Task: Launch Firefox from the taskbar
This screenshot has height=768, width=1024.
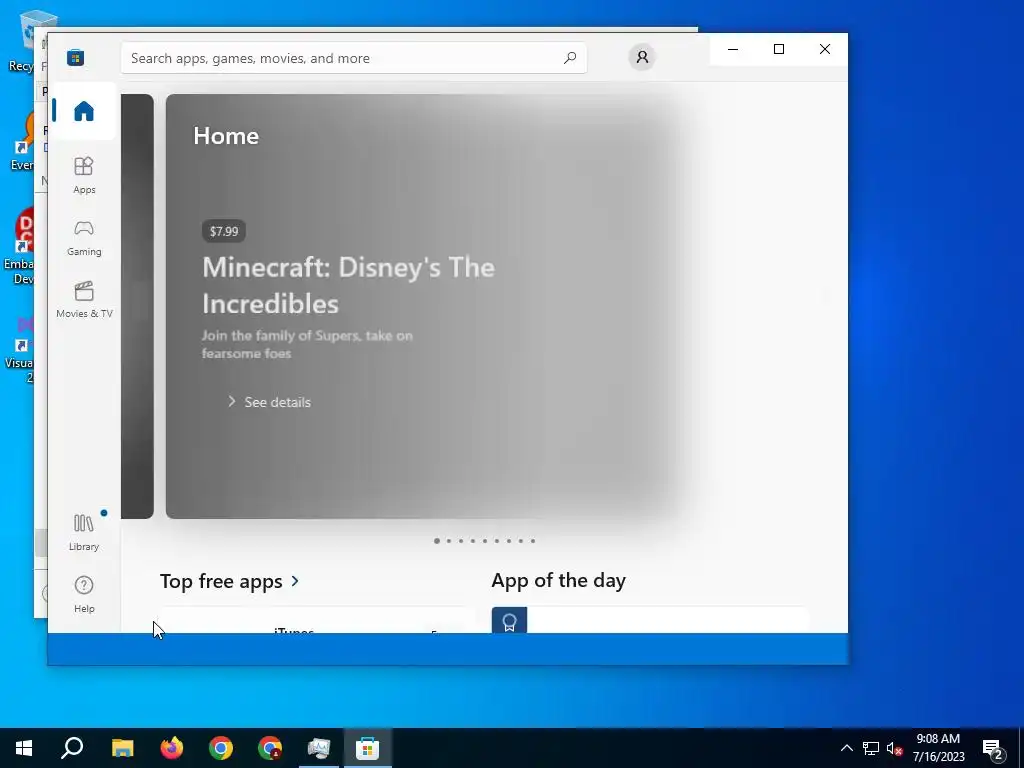Action: 172,748
